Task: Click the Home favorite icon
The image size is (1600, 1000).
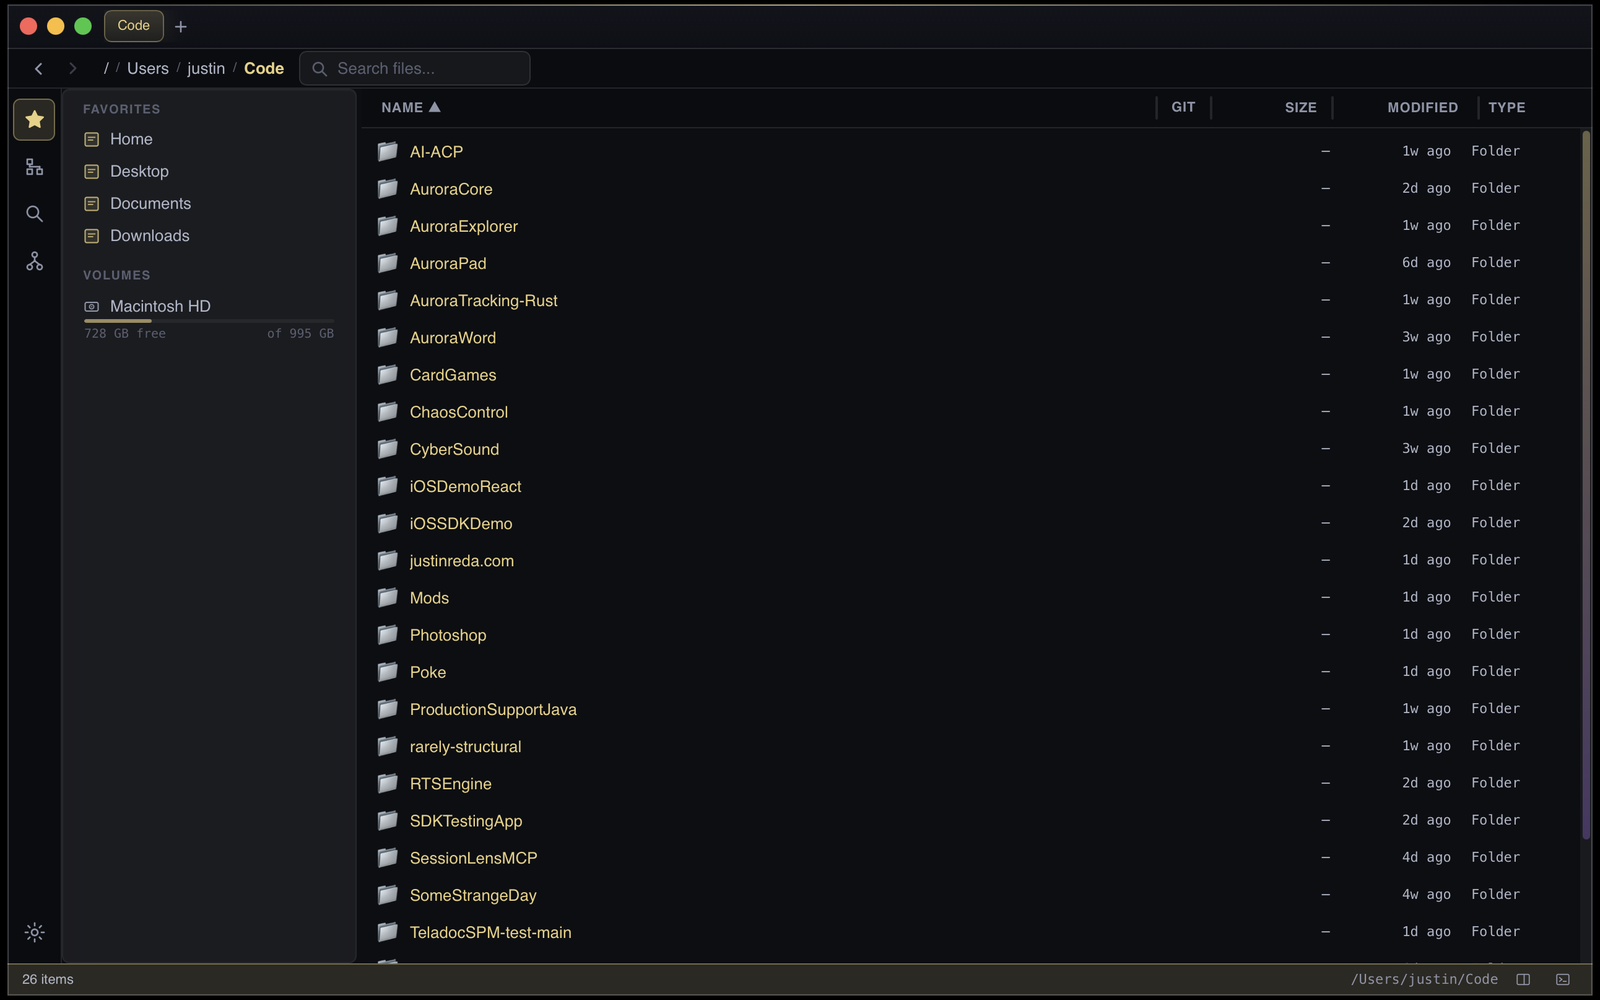Action: tap(92, 139)
